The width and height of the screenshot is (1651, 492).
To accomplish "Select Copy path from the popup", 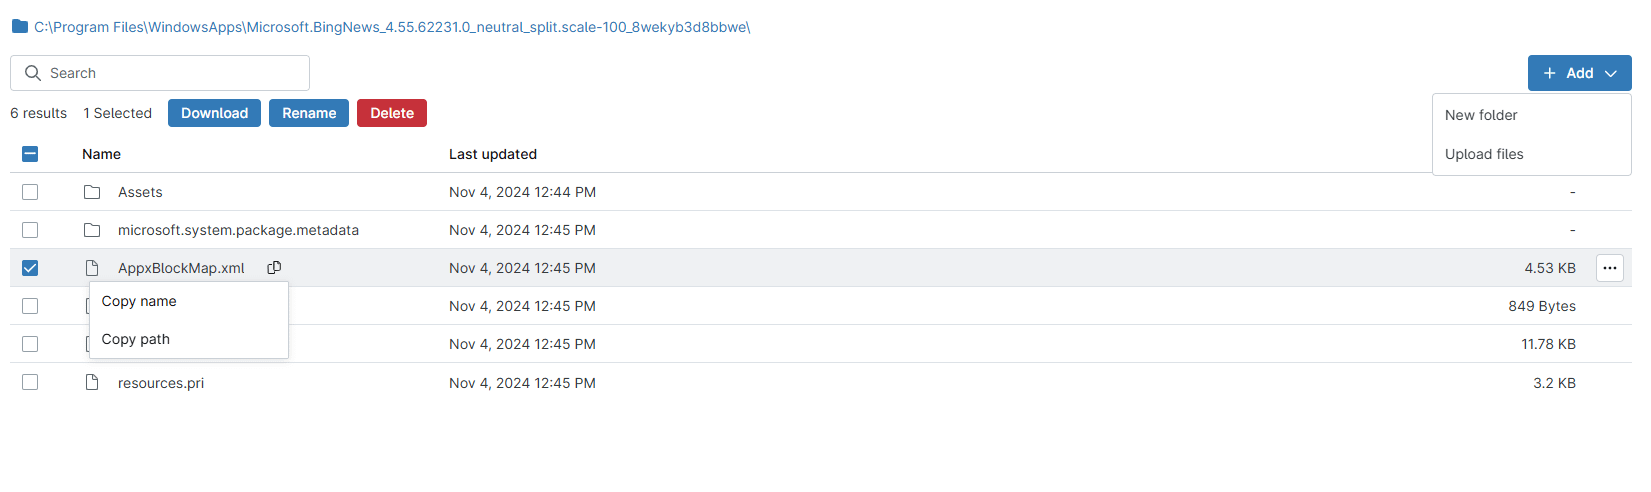I will click(136, 339).
